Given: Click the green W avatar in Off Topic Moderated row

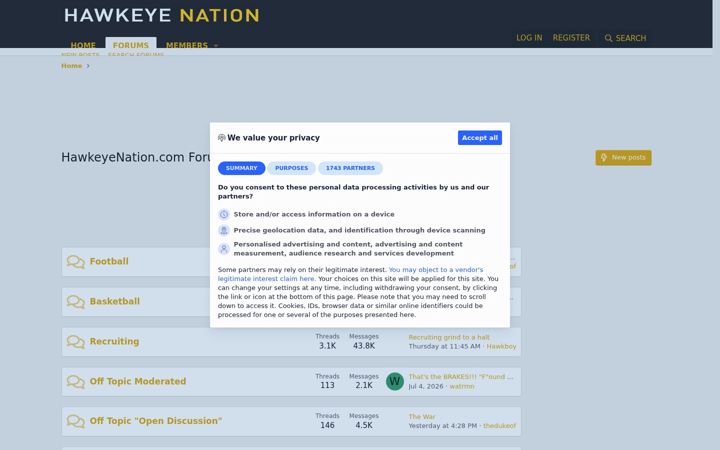Looking at the screenshot, I should coord(395,381).
